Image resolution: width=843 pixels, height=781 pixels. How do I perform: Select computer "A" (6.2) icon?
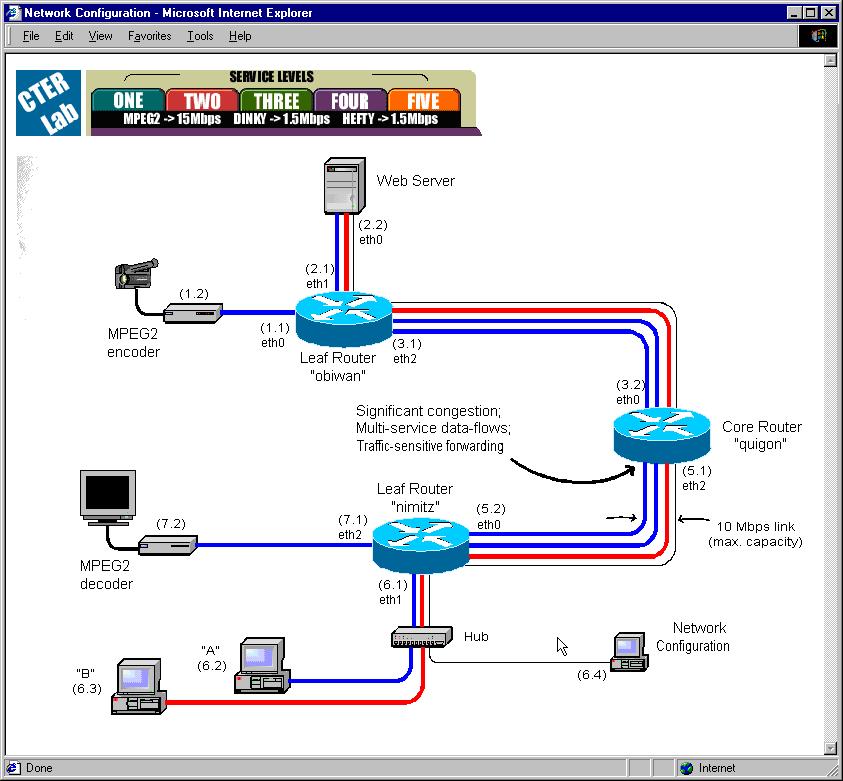pos(260,667)
